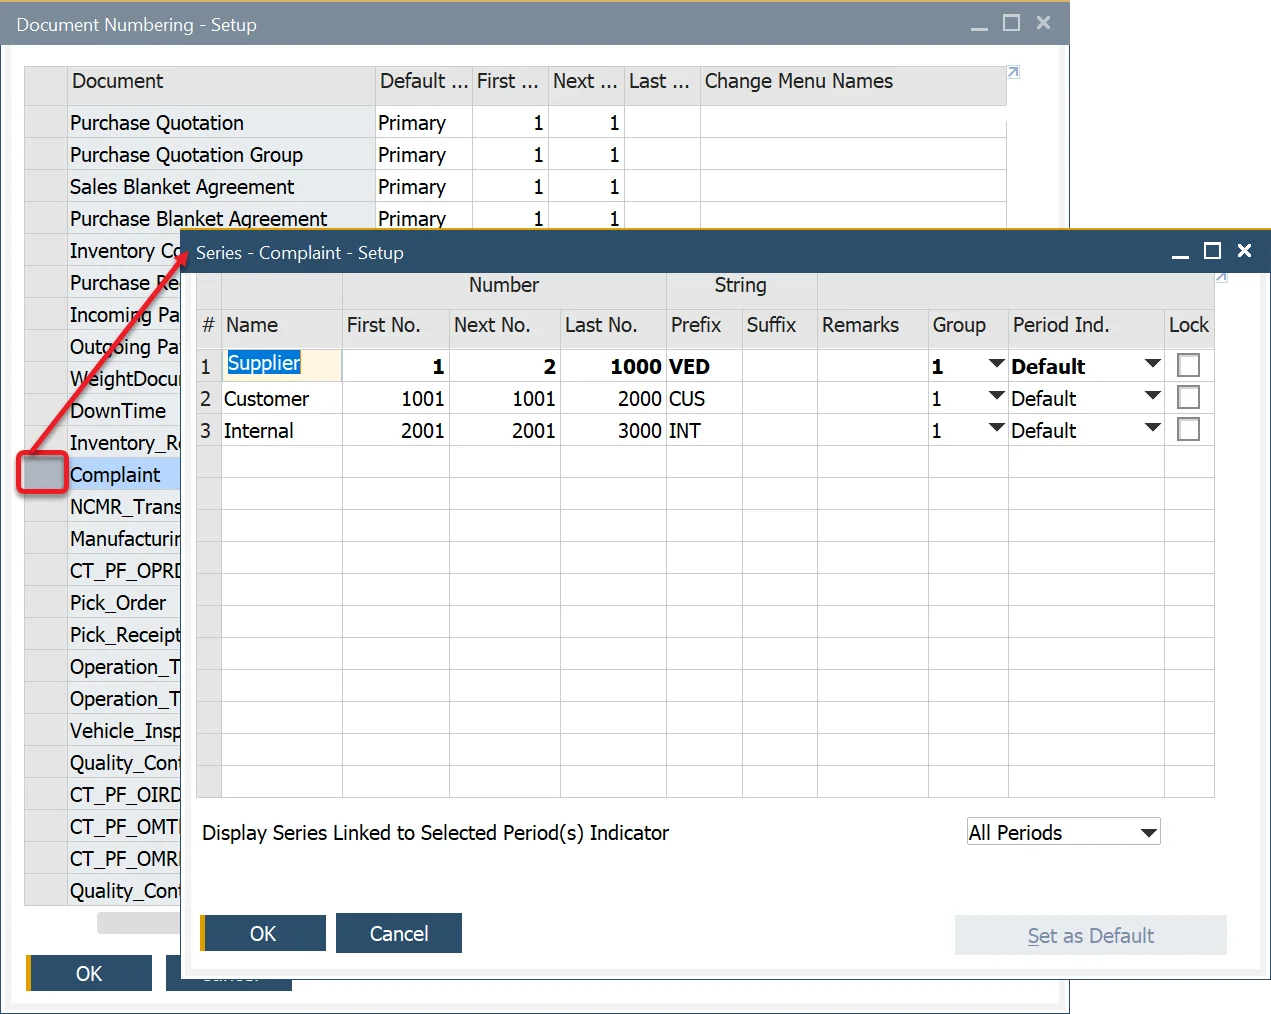This screenshot has height=1014, width=1271.
Task: Toggle Lock checkbox for Customer series
Action: (x=1188, y=398)
